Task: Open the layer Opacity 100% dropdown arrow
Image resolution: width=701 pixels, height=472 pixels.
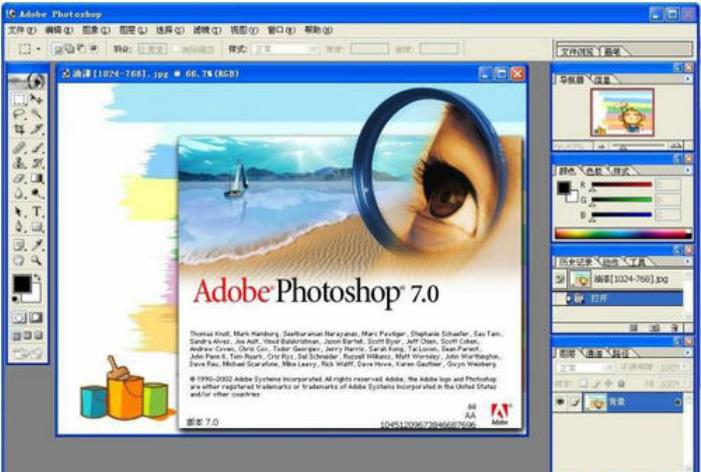Action: (684, 367)
